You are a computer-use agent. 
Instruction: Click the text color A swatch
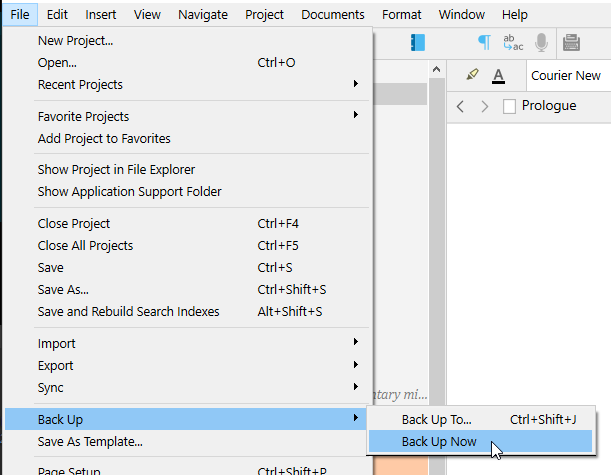[499, 75]
